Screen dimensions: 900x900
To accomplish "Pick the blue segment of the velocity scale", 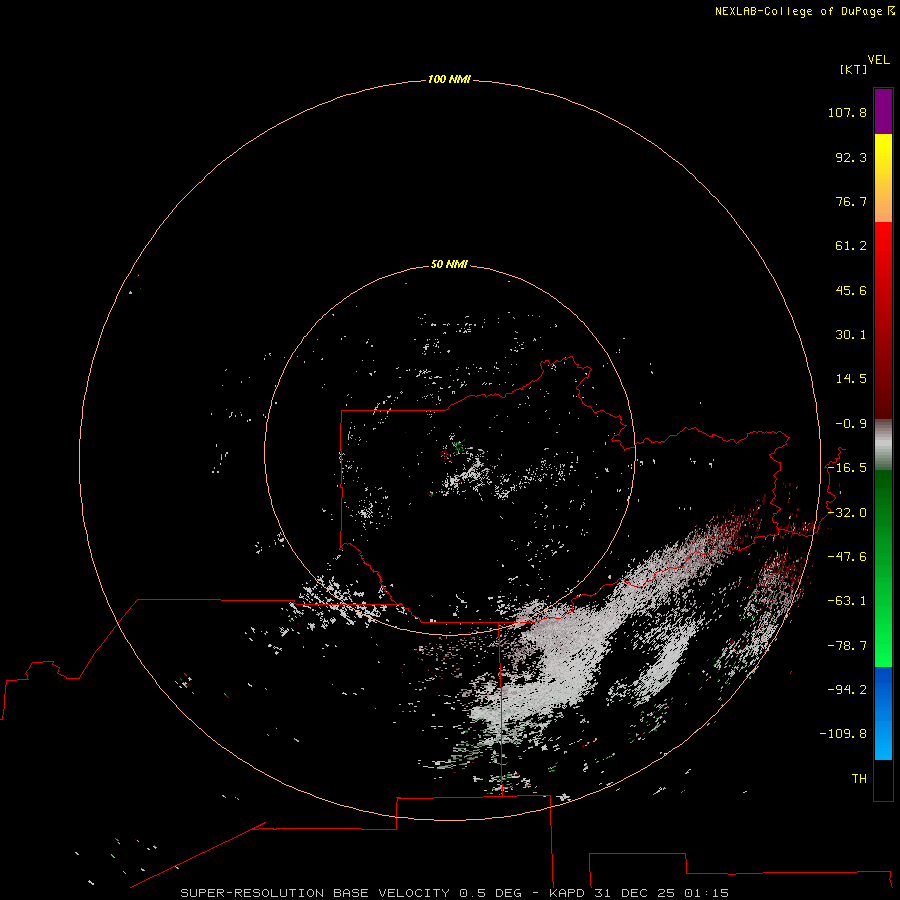I will click(x=883, y=713).
